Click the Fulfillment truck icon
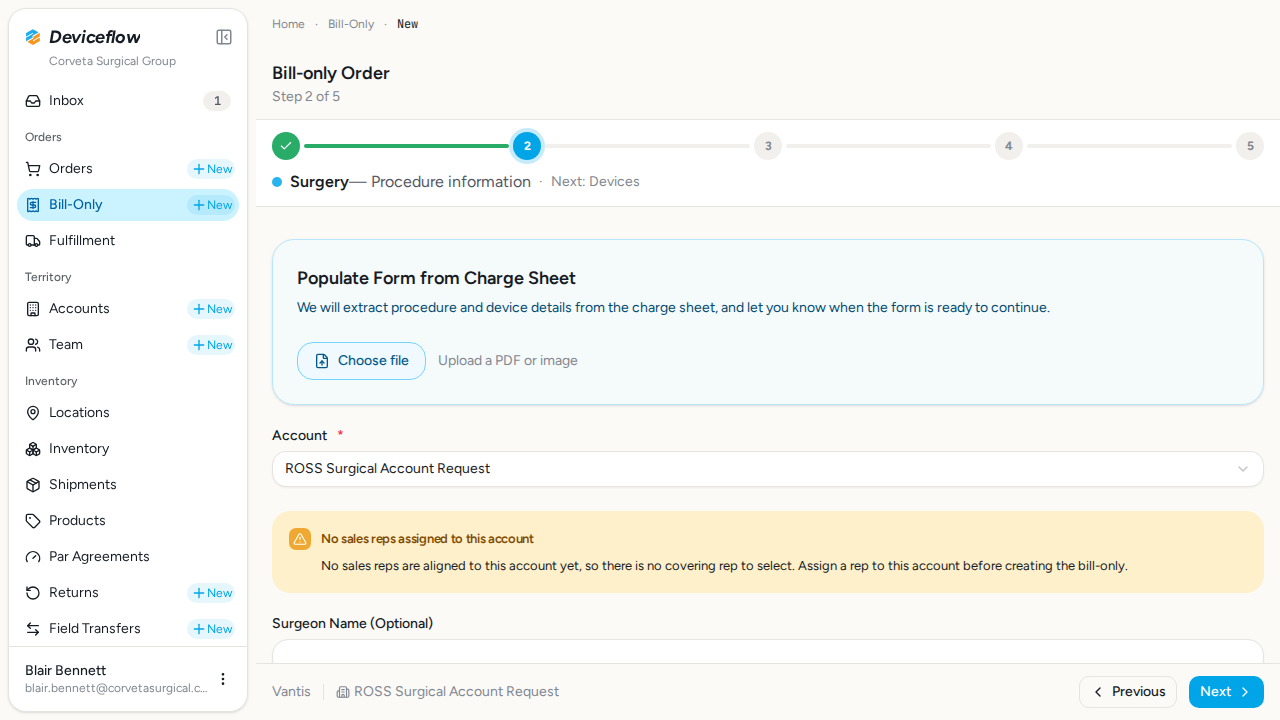This screenshot has height=720, width=1280. click(x=33, y=241)
